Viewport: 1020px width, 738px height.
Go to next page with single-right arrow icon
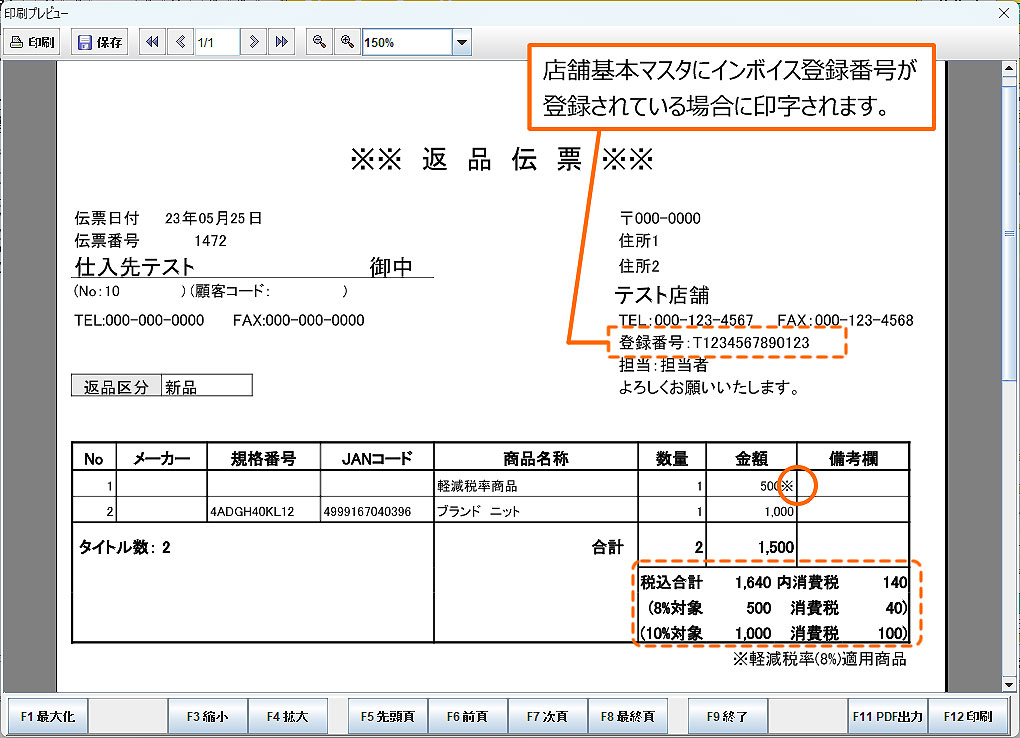tap(255, 42)
